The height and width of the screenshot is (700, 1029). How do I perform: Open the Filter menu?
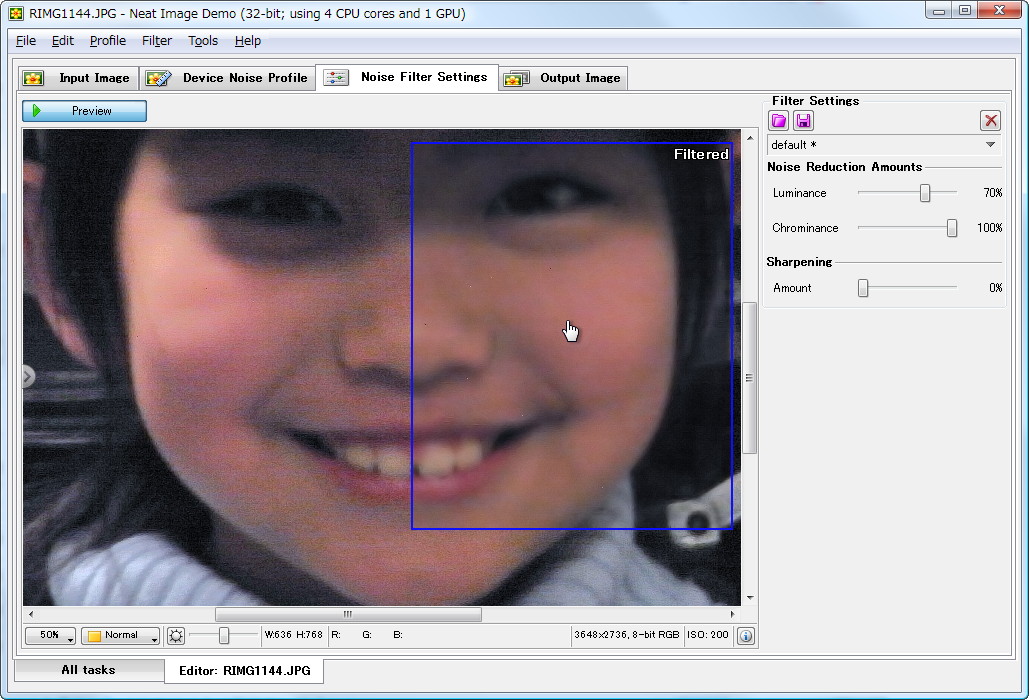pos(156,41)
